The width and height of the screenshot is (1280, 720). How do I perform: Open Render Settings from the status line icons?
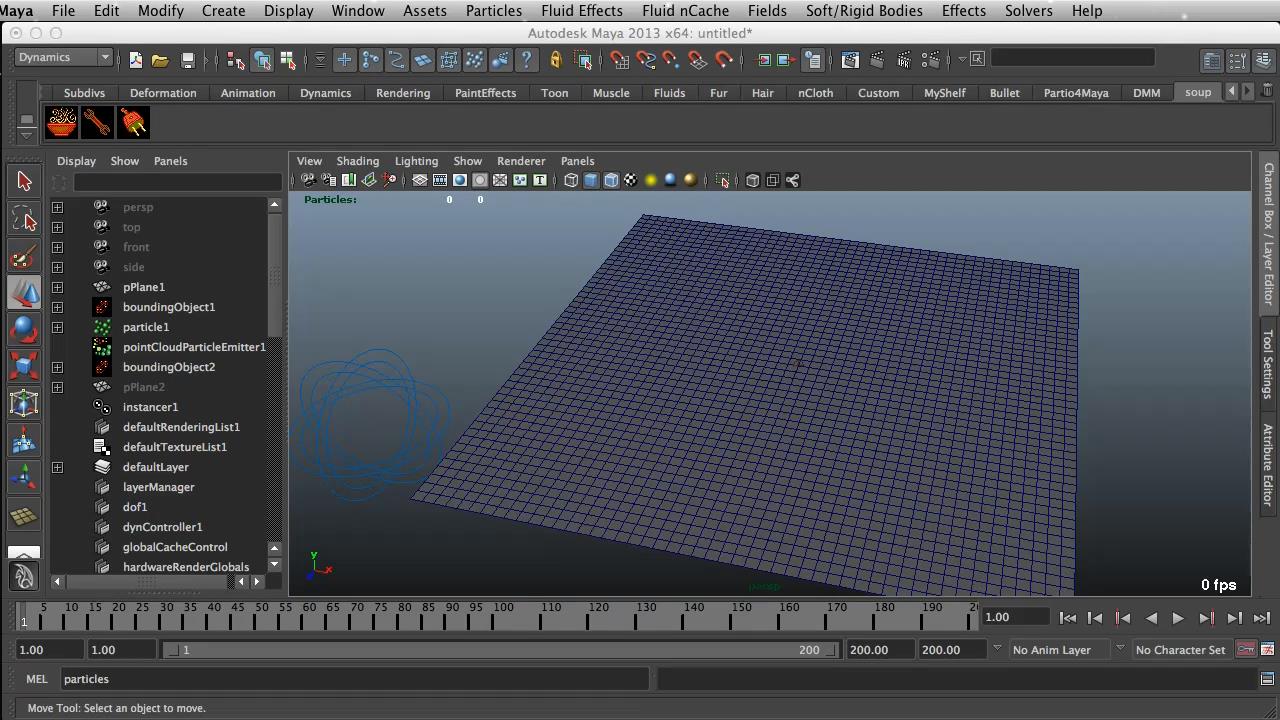929,60
